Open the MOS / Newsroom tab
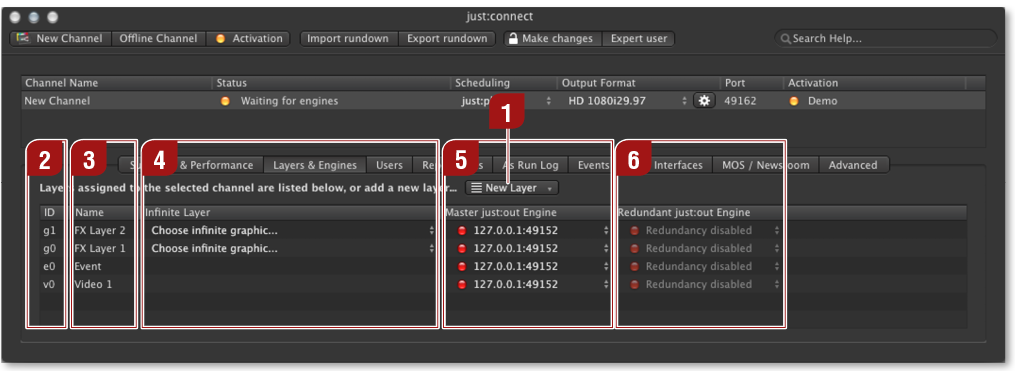 point(766,165)
